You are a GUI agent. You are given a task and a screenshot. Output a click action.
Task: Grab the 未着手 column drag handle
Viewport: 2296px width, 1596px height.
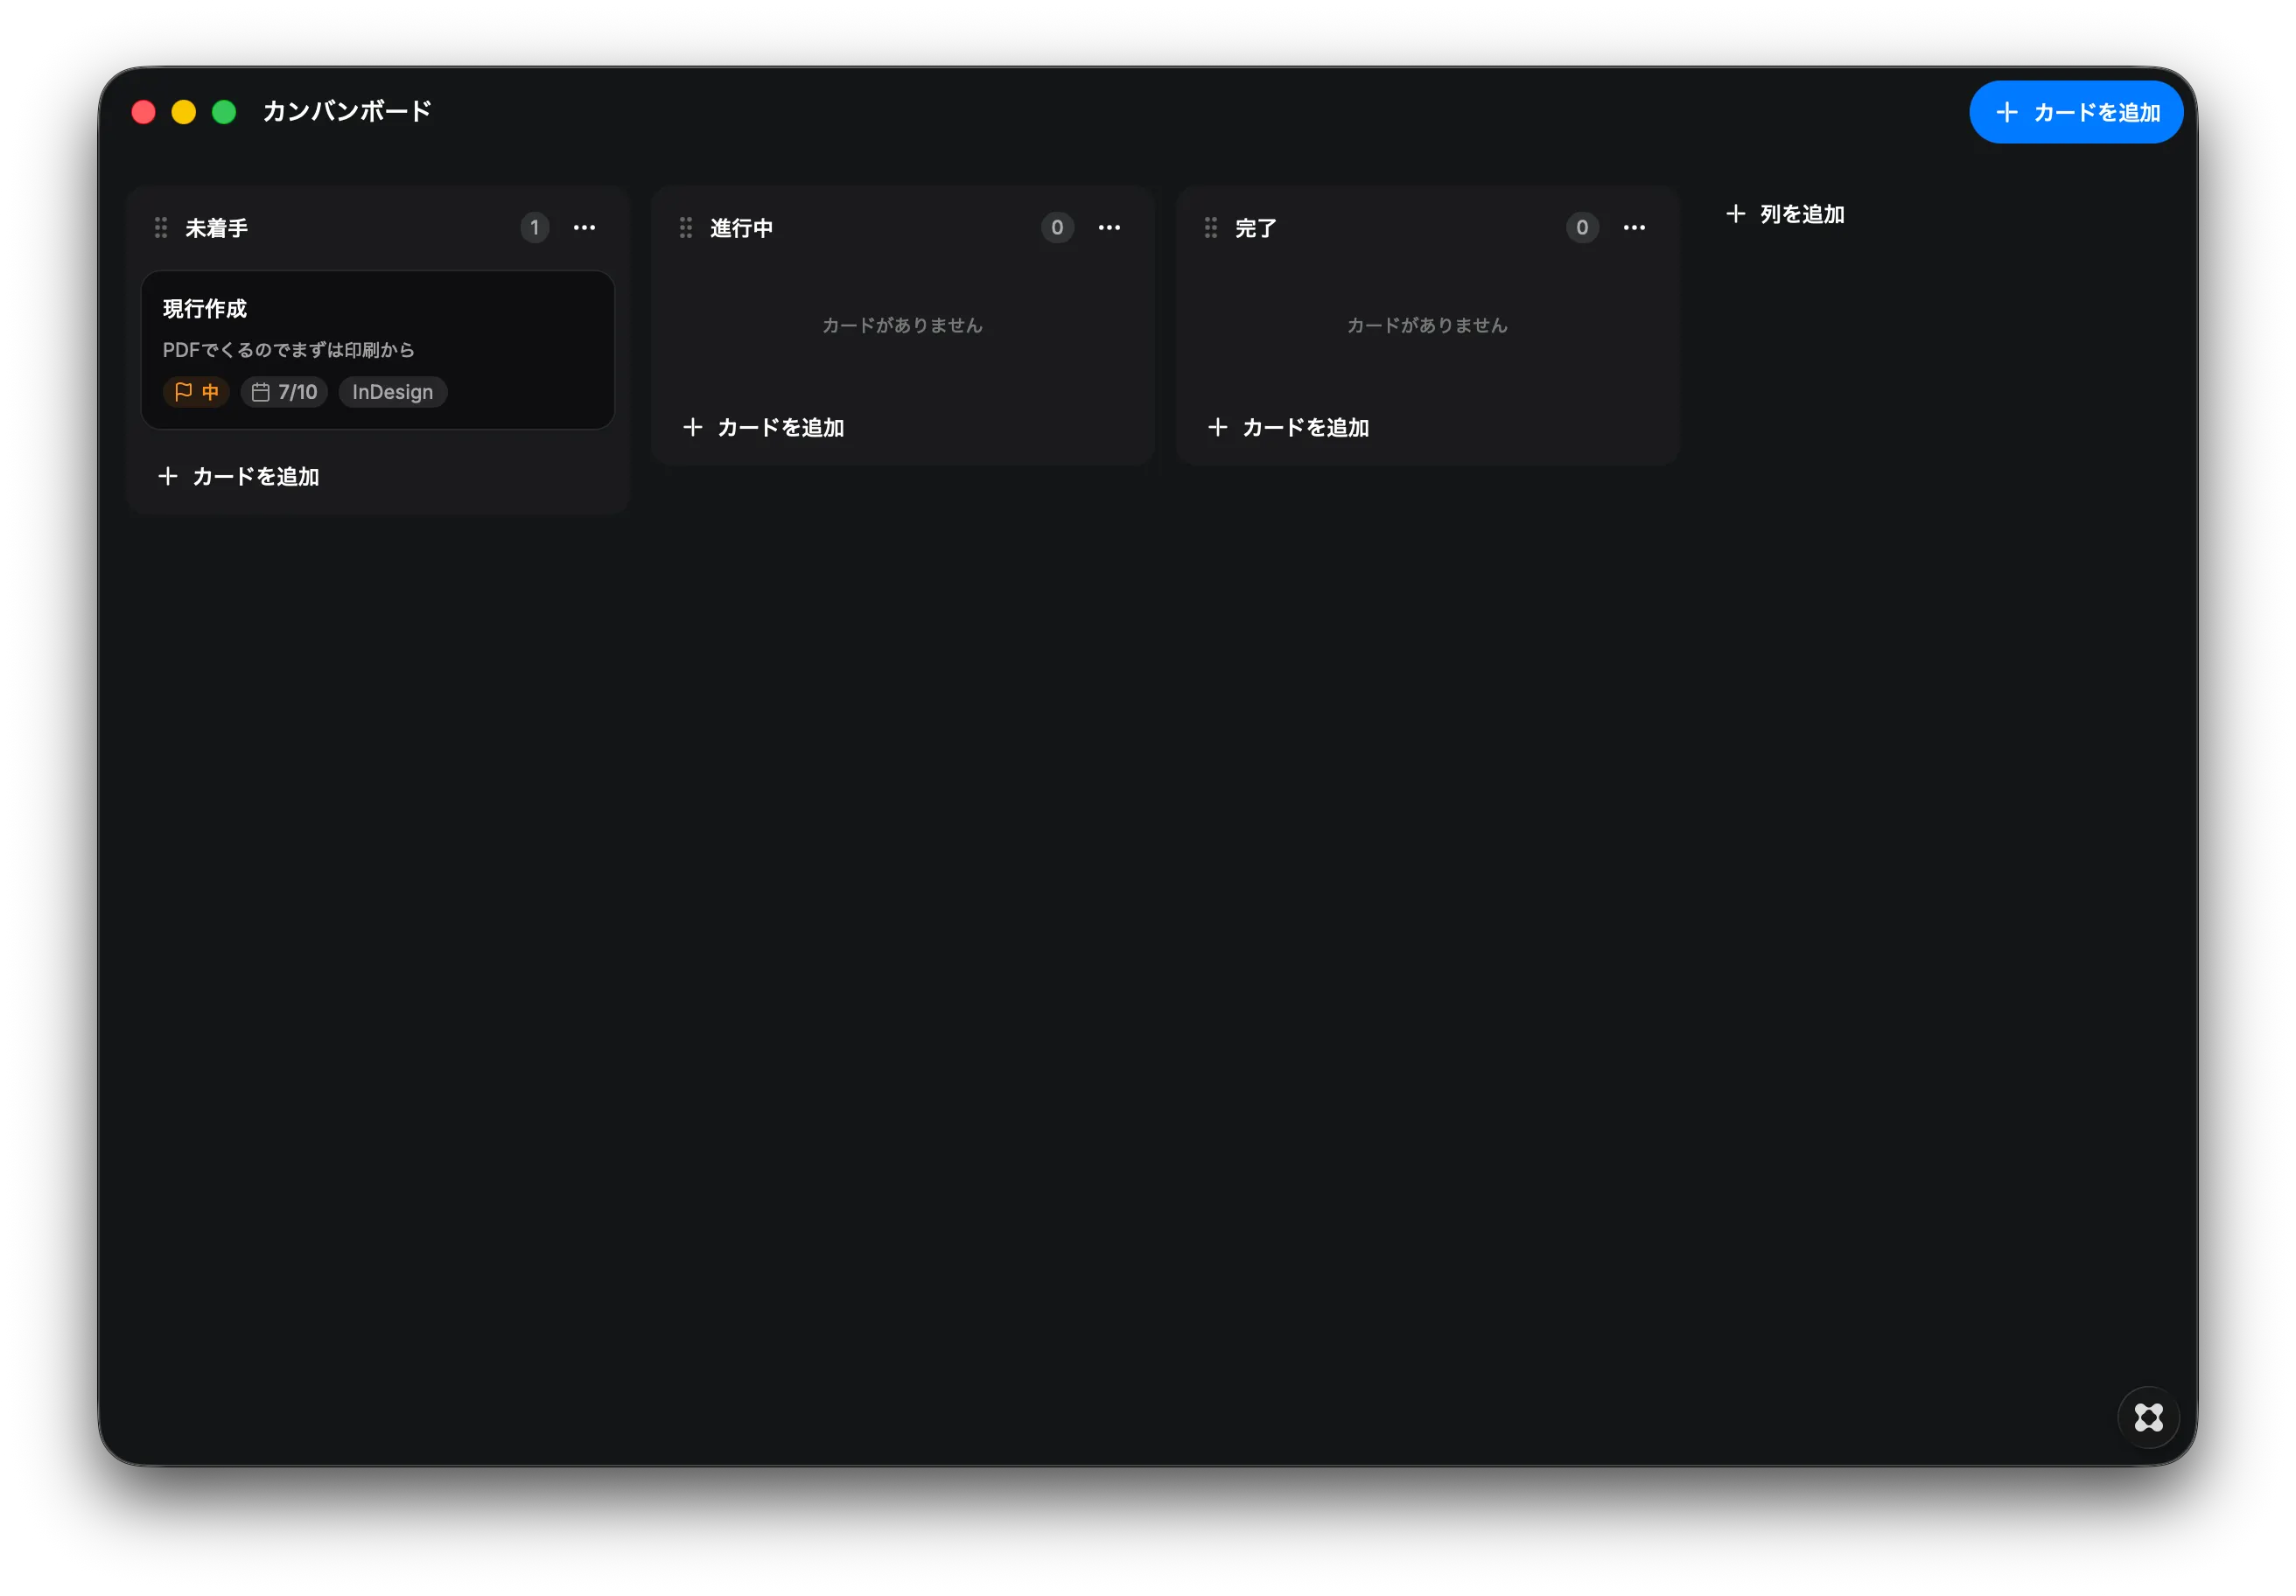[x=160, y=228]
